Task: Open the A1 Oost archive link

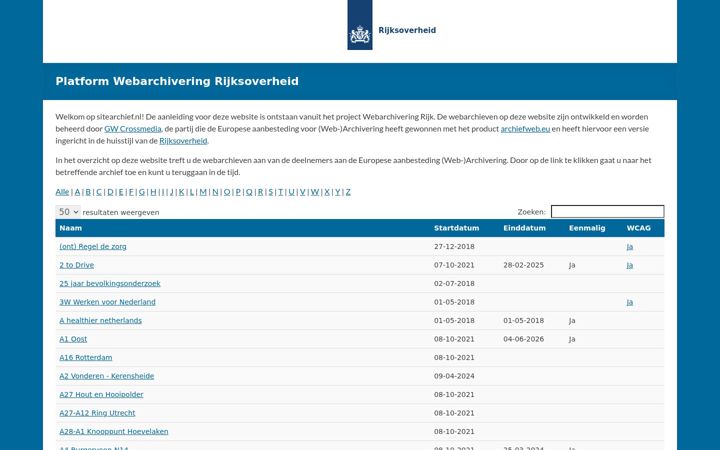Action: 73,339
